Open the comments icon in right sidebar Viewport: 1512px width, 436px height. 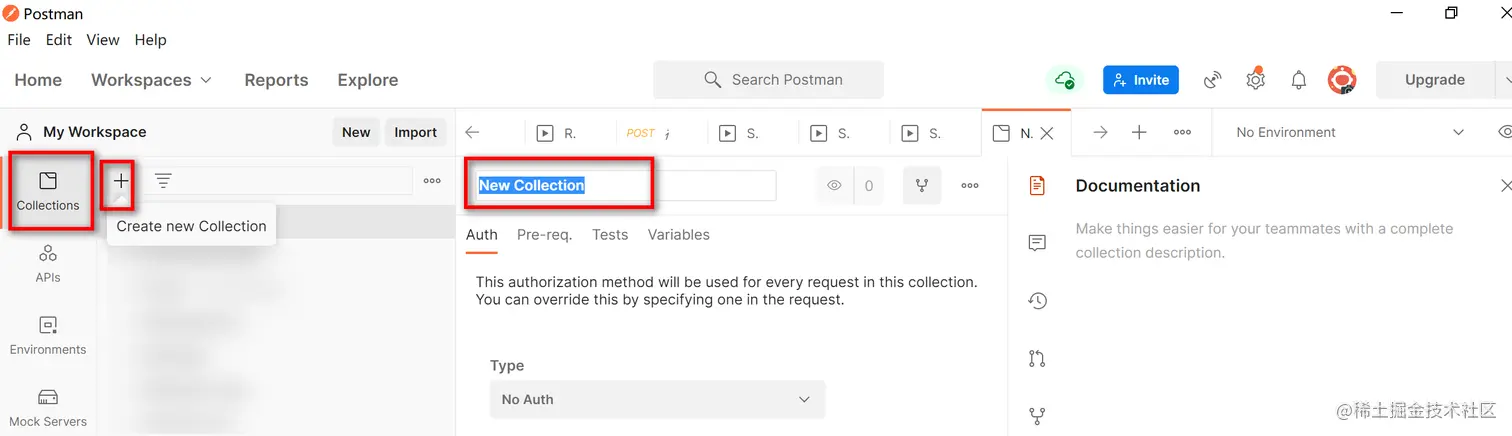pyautogui.click(x=1037, y=243)
